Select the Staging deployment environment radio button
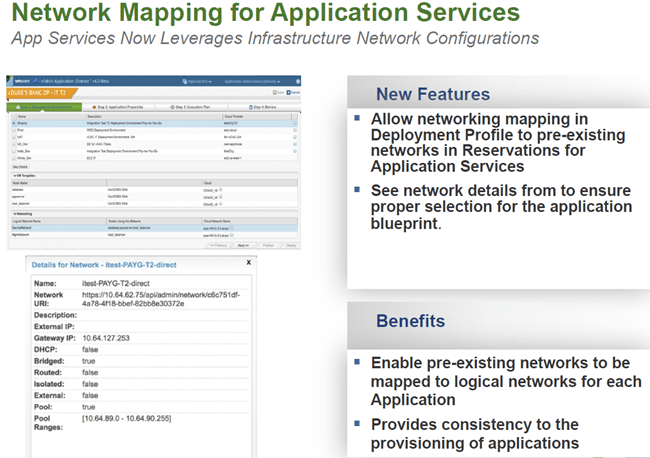This screenshot has height=458, width=650. (x=11, y=125)
